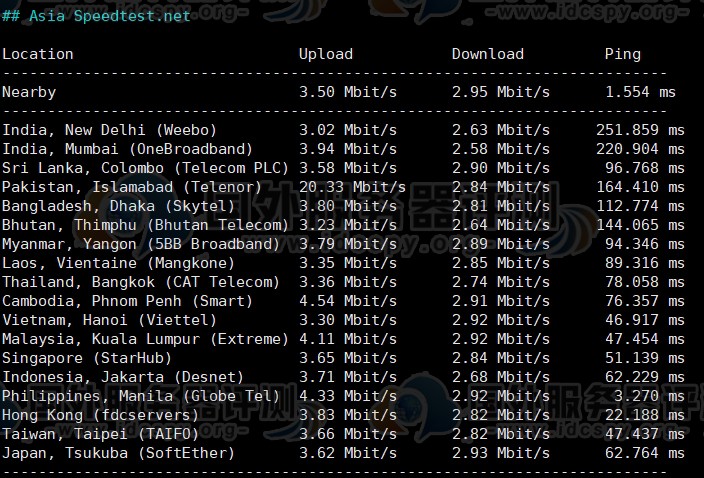Click the Vientaine ping value 89.316 ms
Viewport: 704px width, 478px height.
[645, 263]
